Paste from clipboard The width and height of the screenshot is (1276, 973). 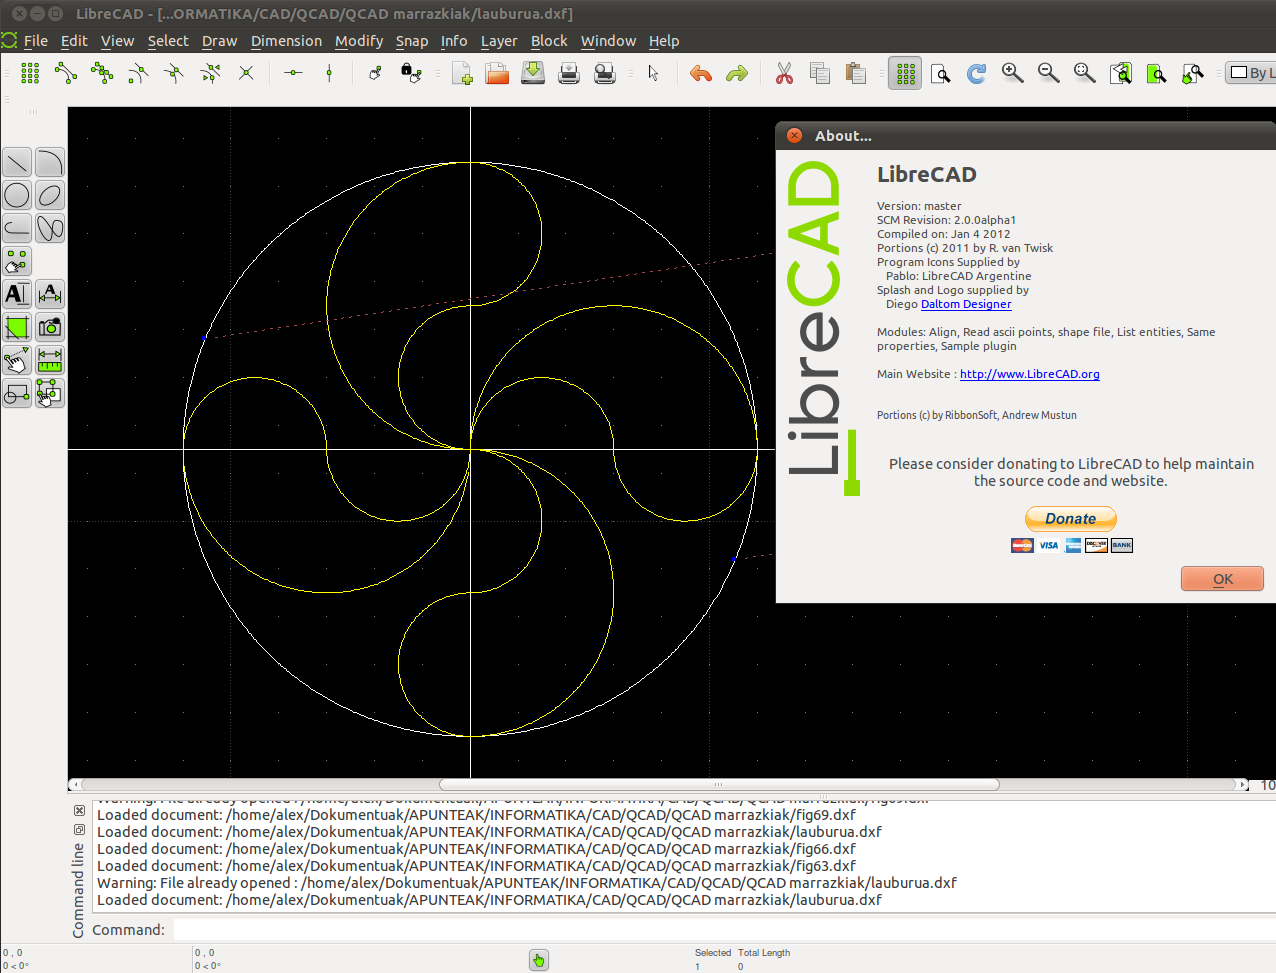point(856,73)
